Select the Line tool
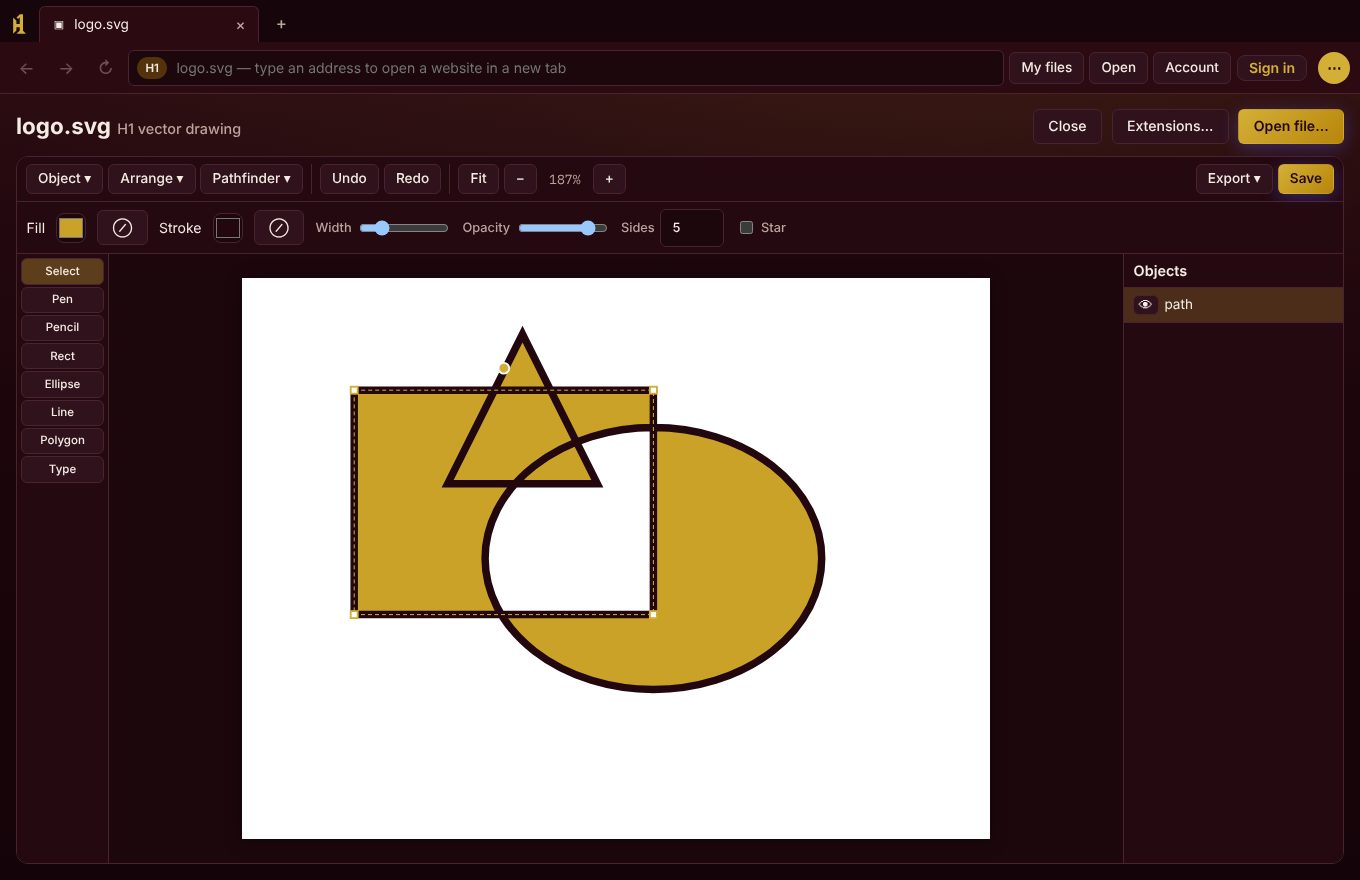 pyautogui.click(x=62, y=412)
